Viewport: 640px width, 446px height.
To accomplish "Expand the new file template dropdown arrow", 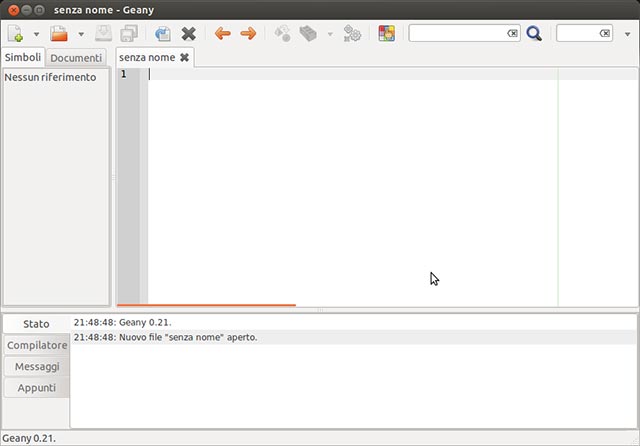I will click(x=37, y=34).
